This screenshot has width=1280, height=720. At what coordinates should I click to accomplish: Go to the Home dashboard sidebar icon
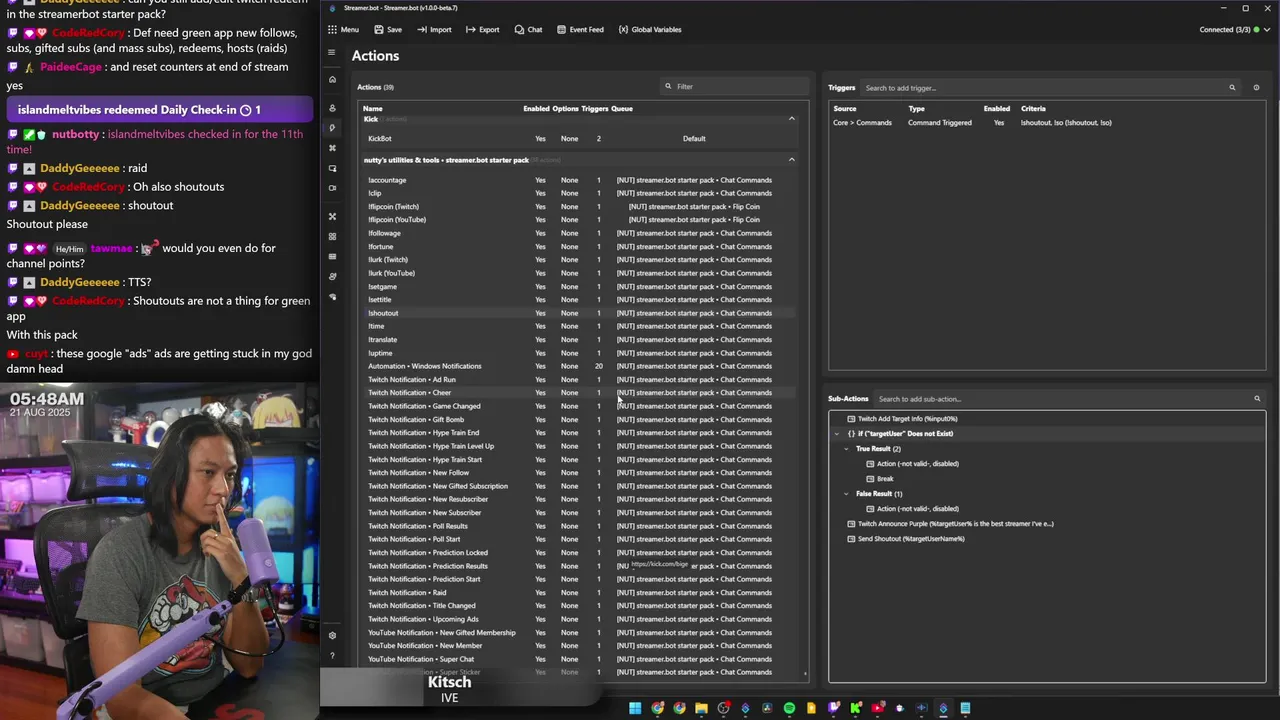pos(332,79)
